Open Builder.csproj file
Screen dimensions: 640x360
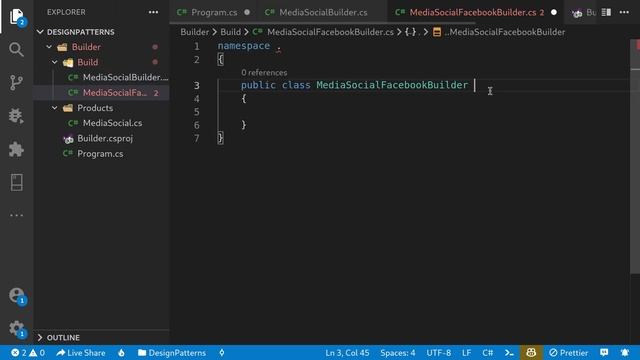(101, 138)
